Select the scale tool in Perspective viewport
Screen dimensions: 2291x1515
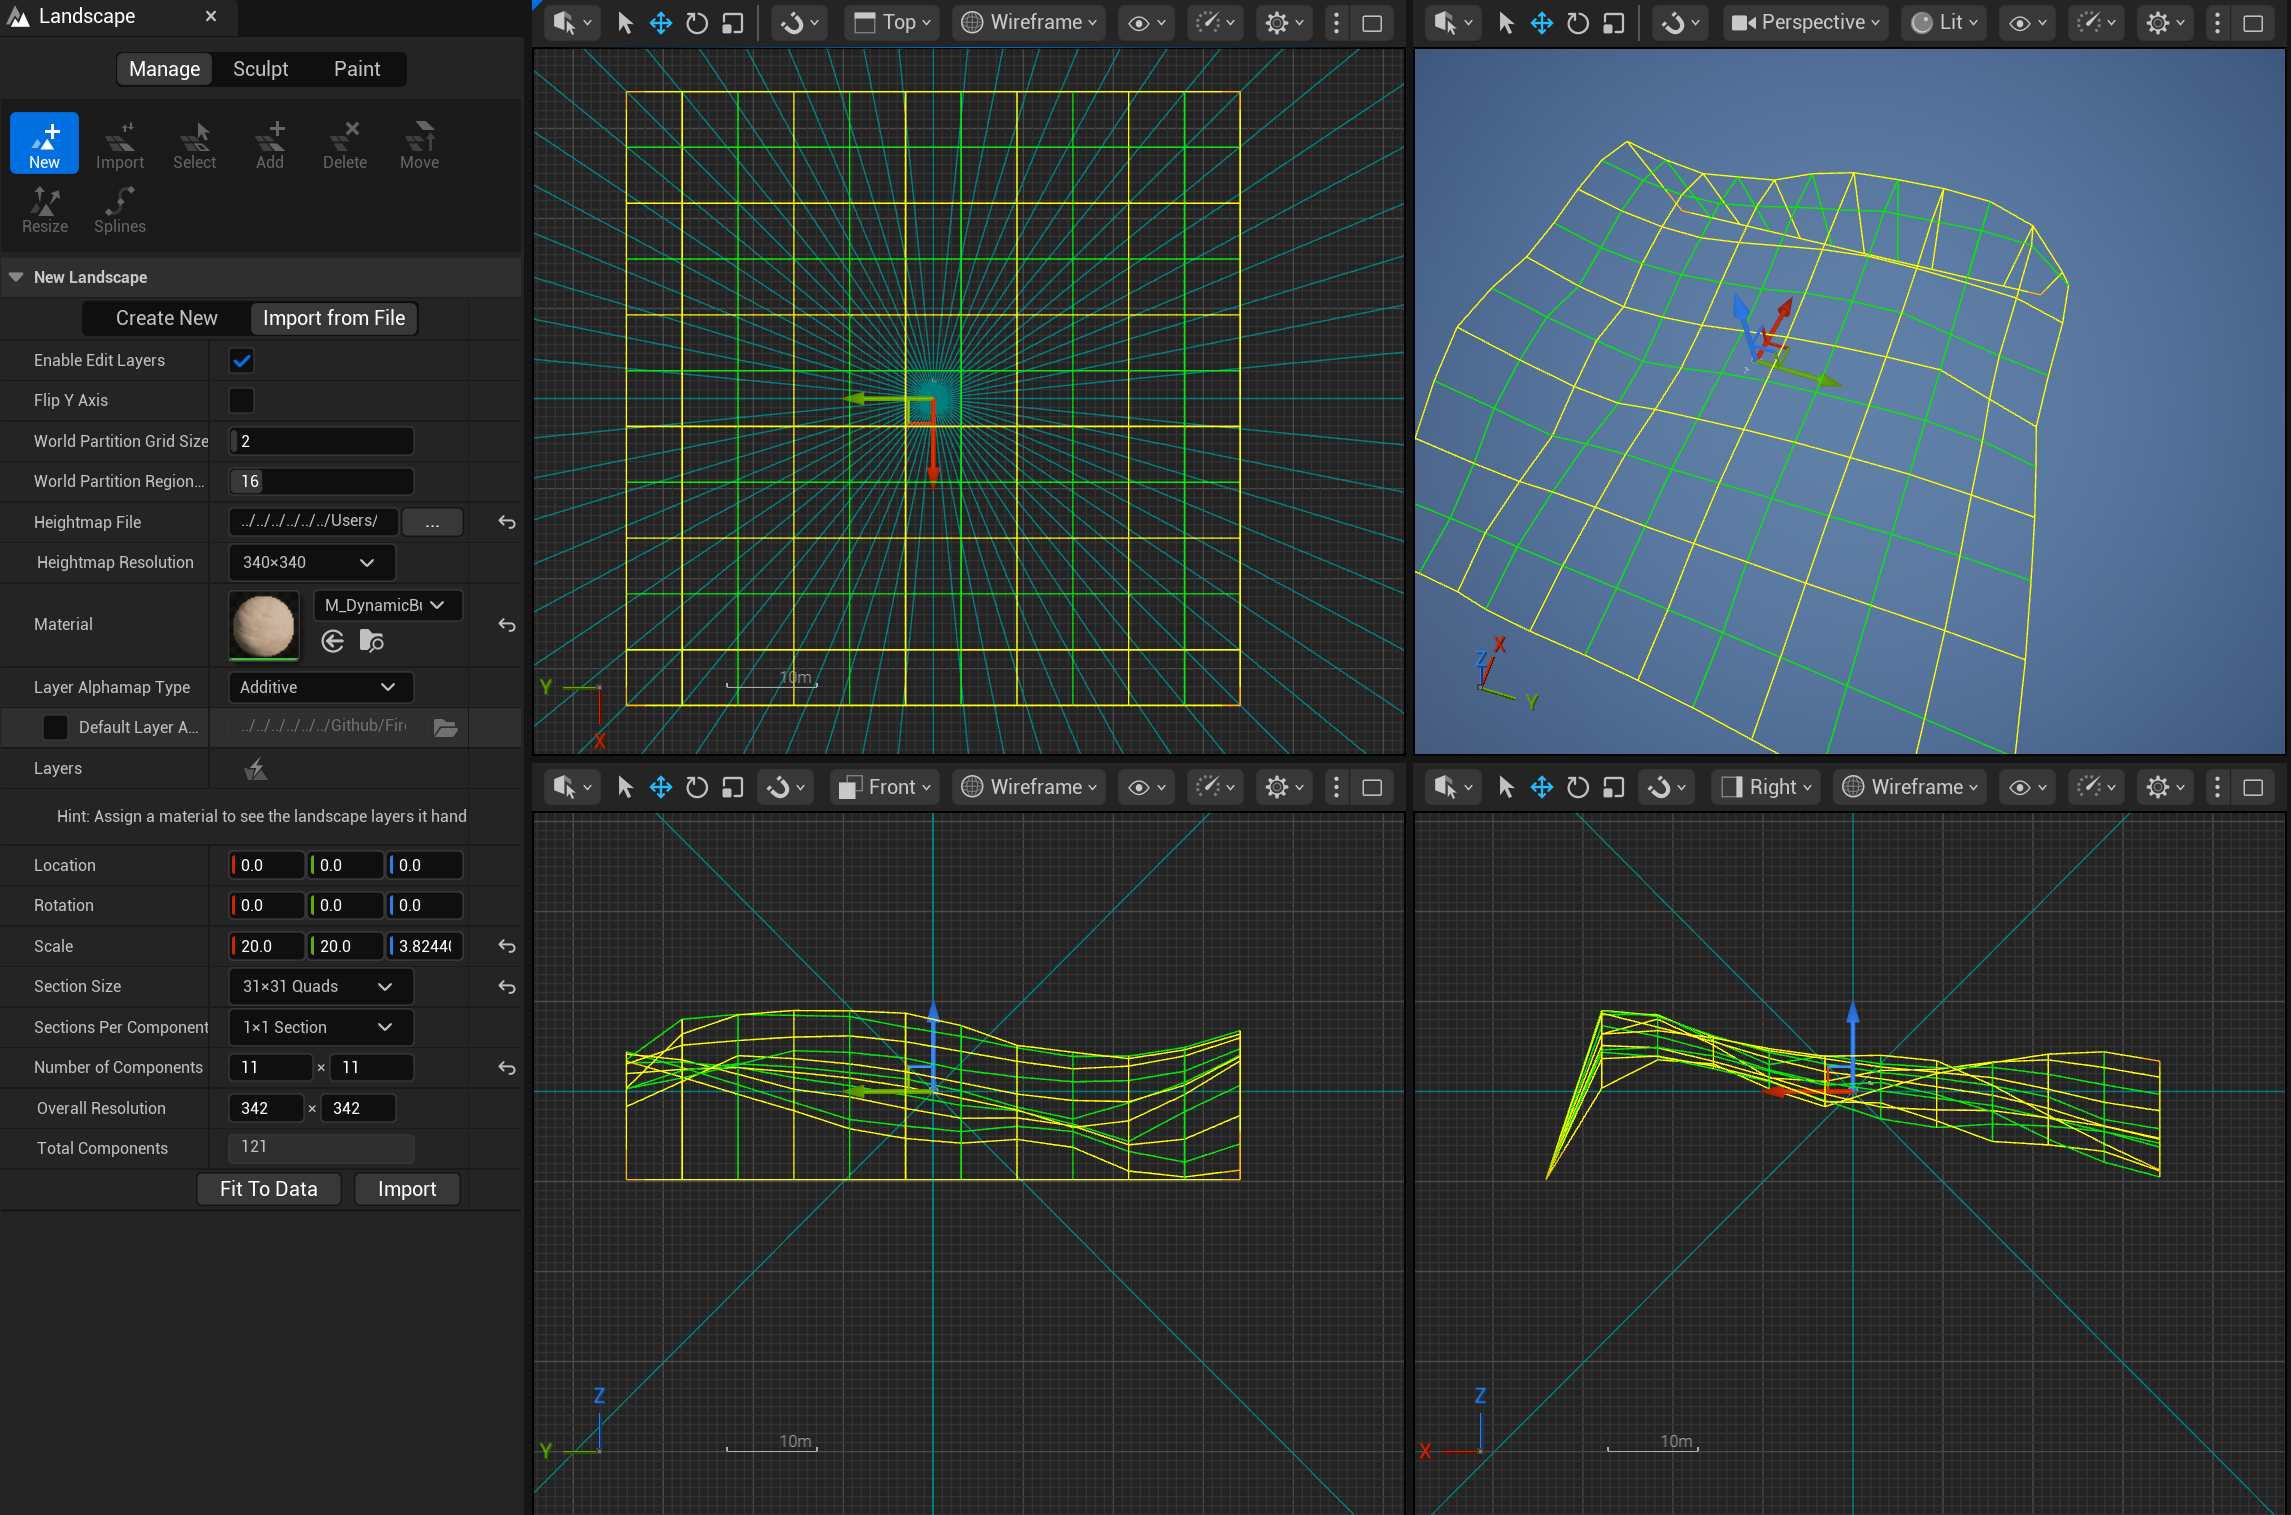(1613, 23)
